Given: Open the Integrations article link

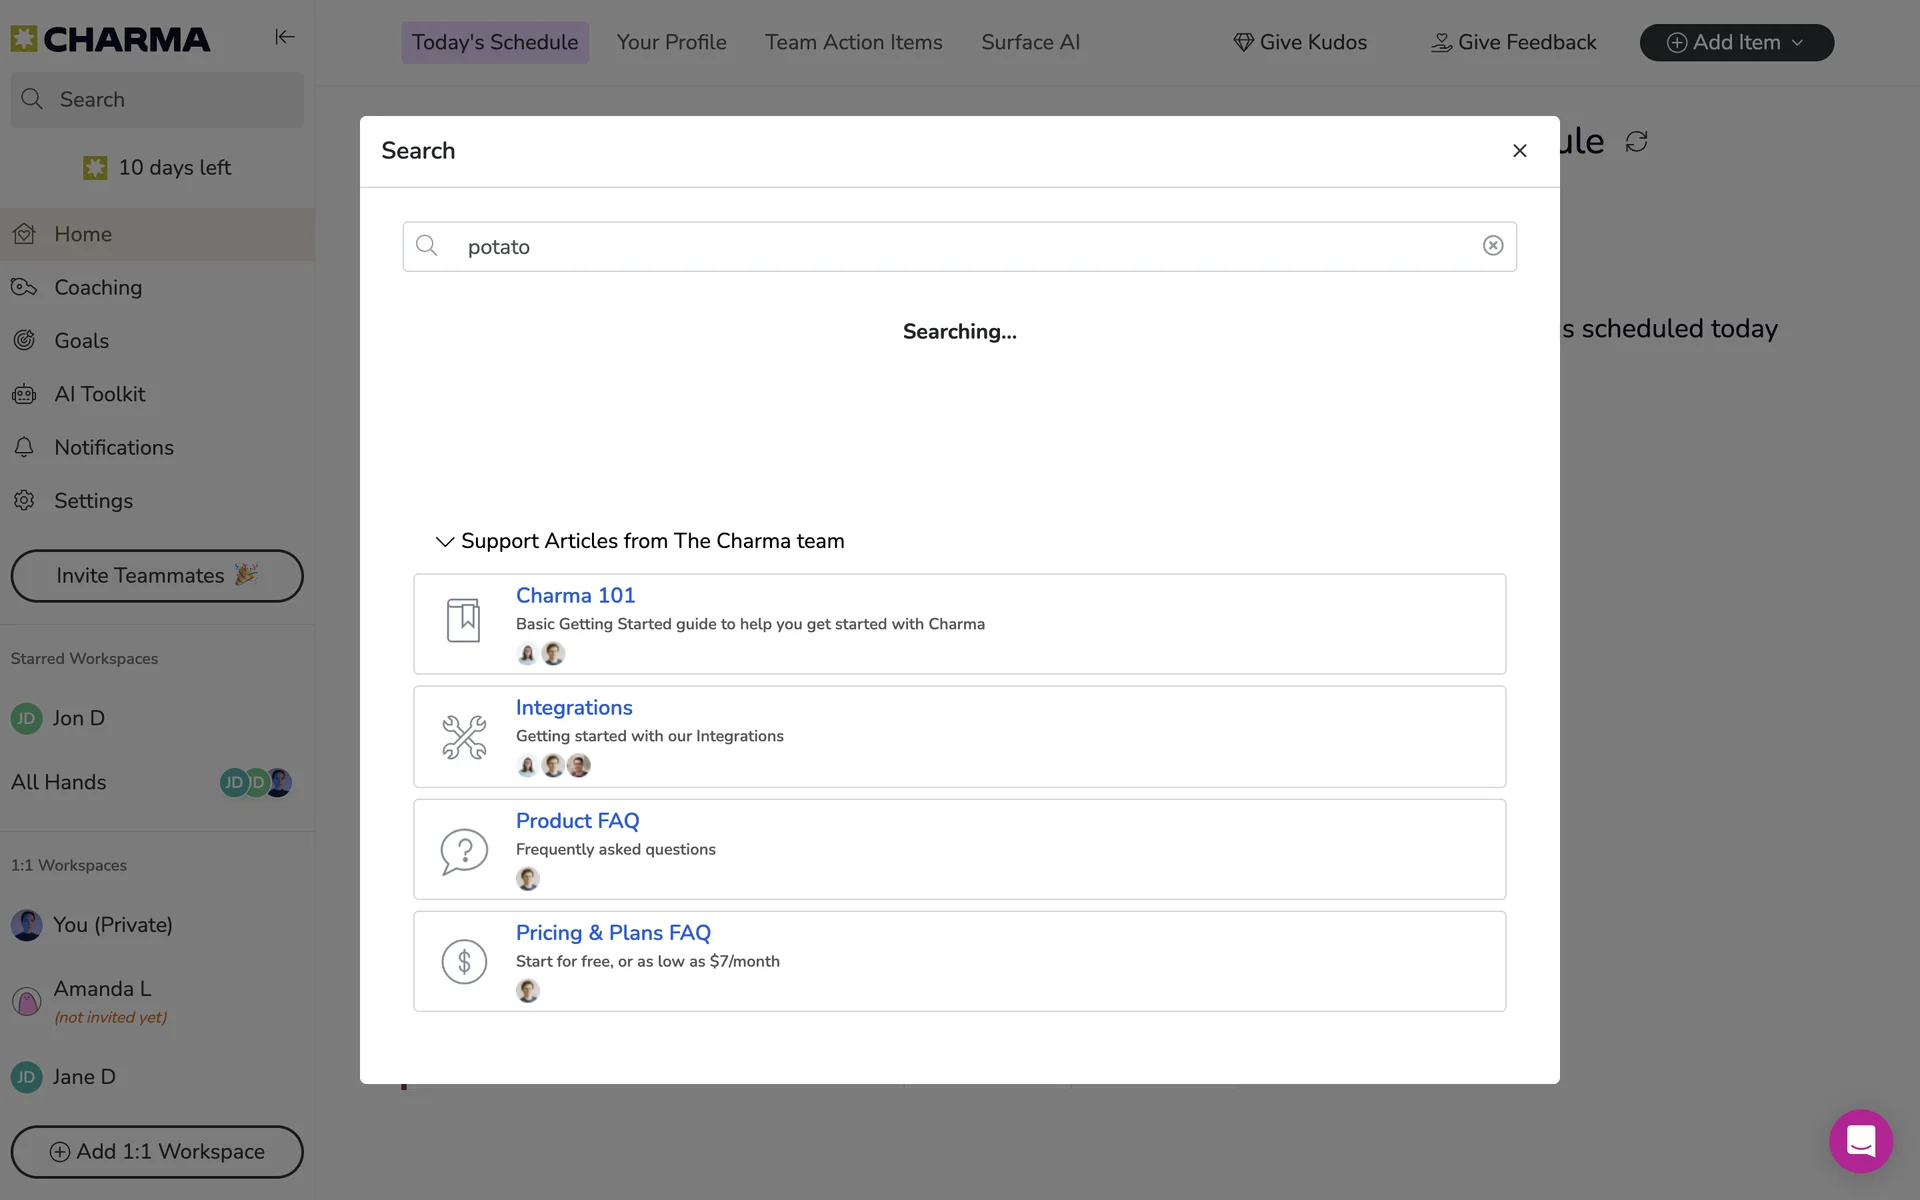Looking at the screenshot, I should point(574,708).
